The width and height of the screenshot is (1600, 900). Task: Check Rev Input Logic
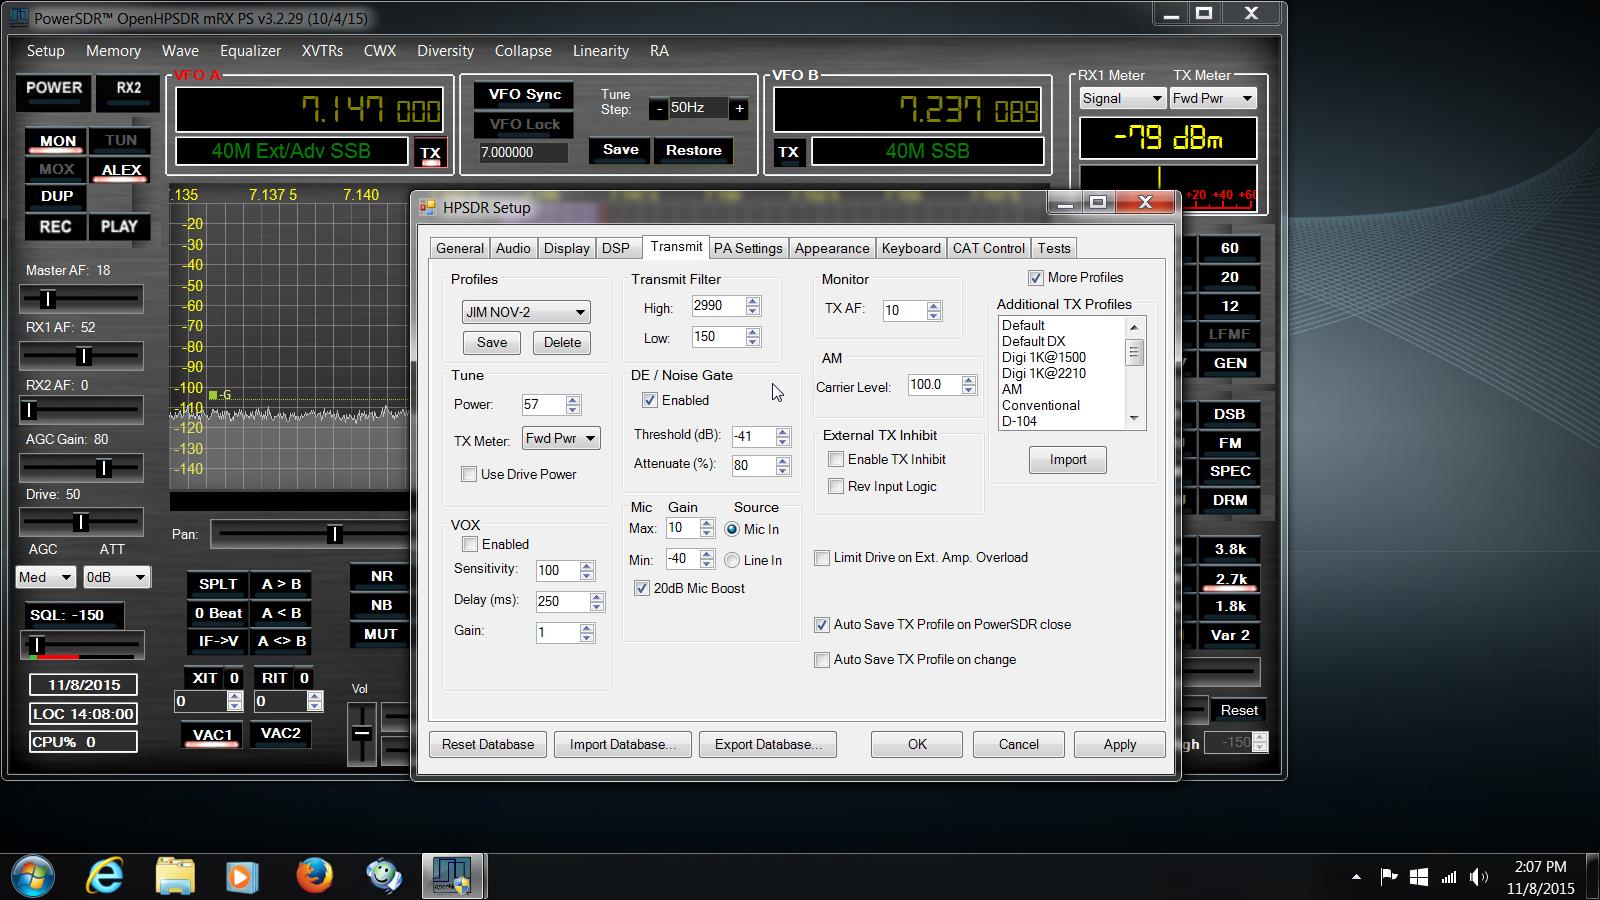point(836,486)
